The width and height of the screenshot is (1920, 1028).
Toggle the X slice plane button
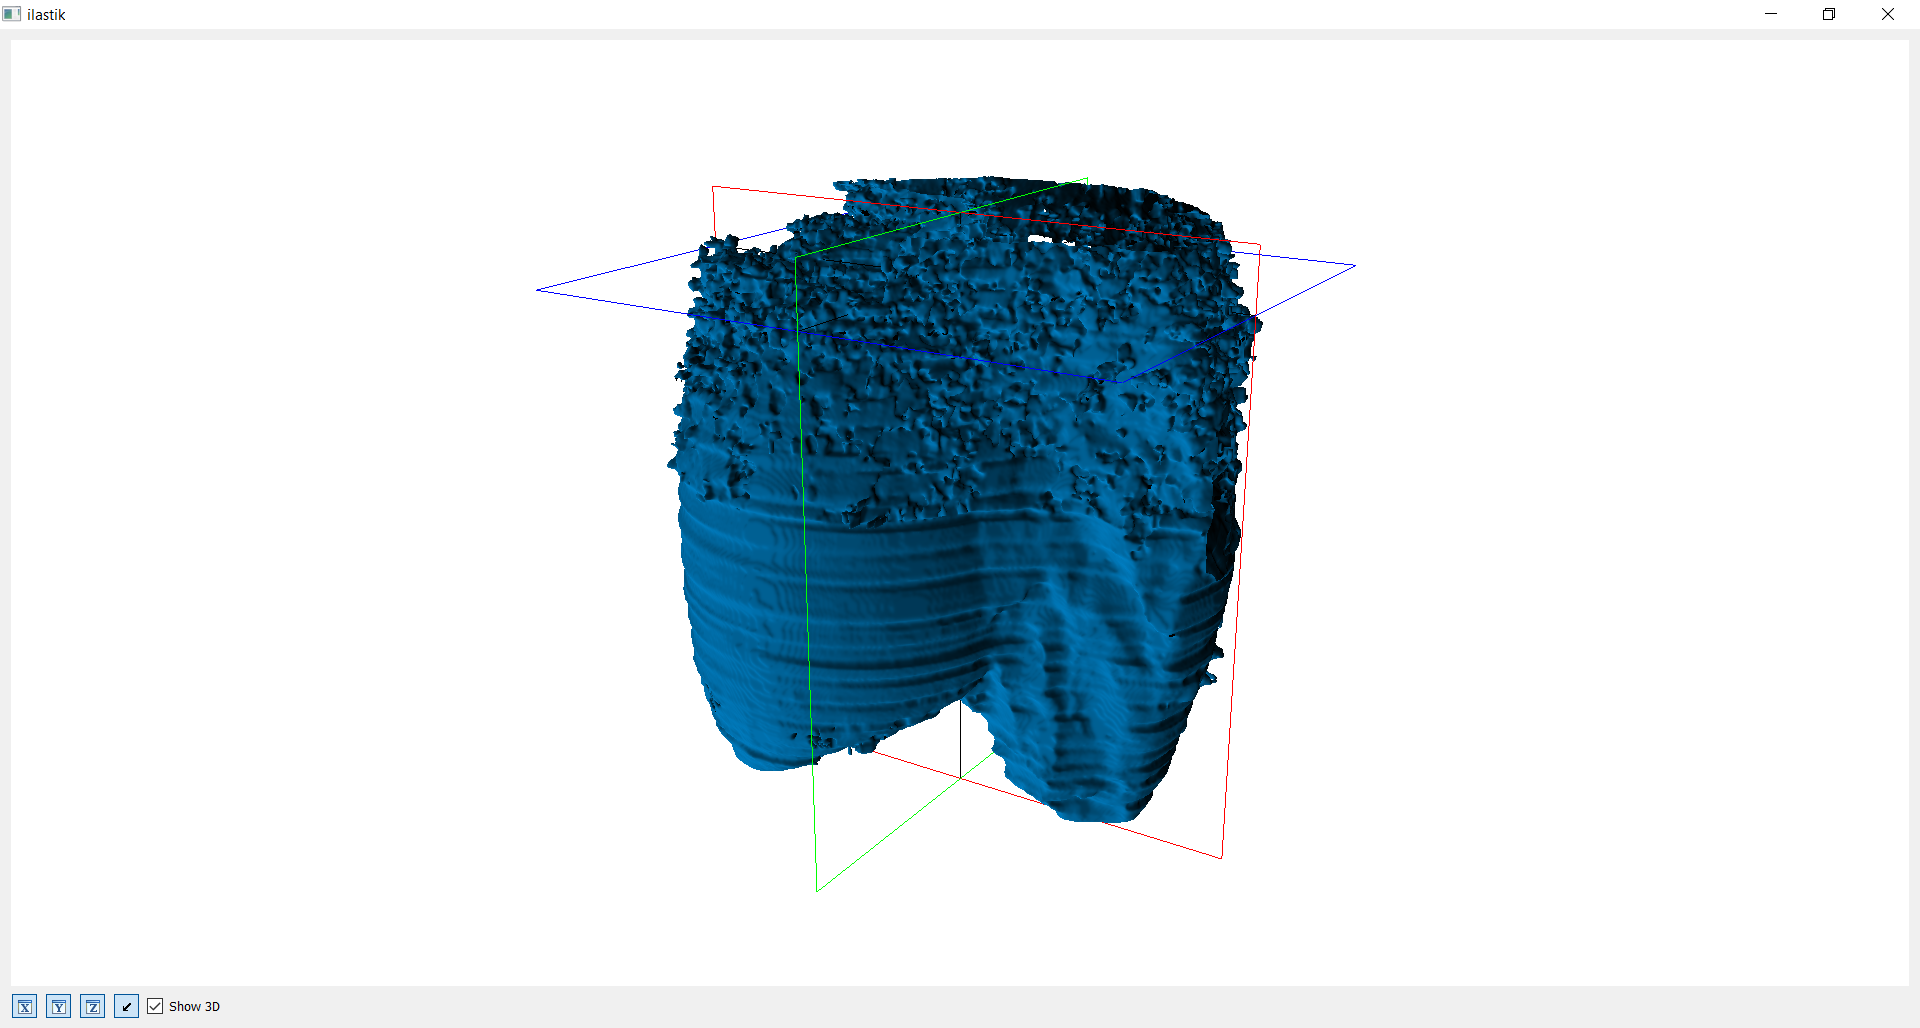[25, 1006]
